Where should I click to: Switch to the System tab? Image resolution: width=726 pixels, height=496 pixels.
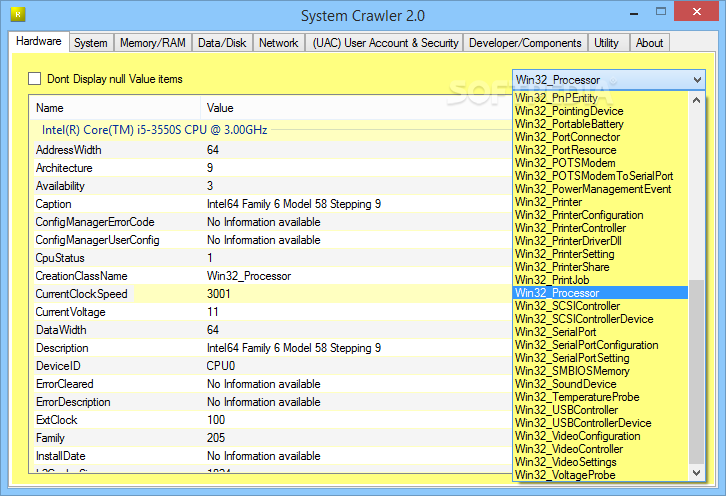coord(91,43)
